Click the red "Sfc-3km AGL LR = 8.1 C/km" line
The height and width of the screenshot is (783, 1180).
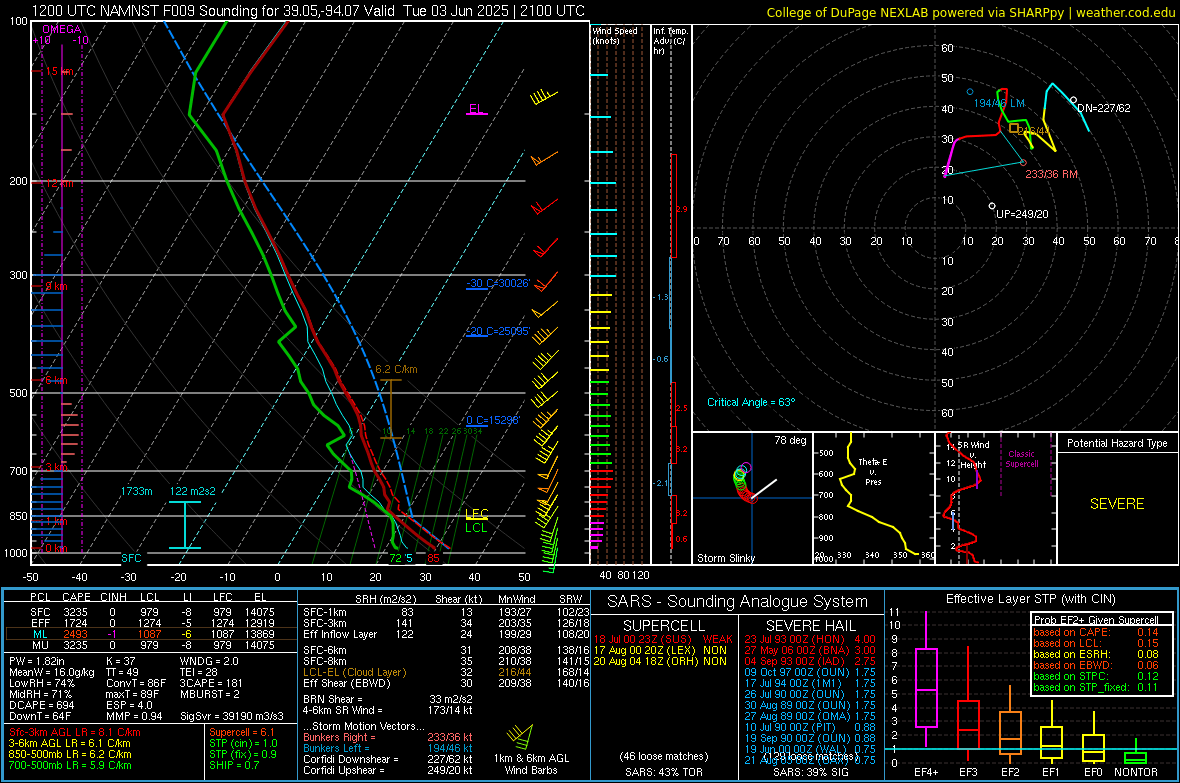click(75, 732)
